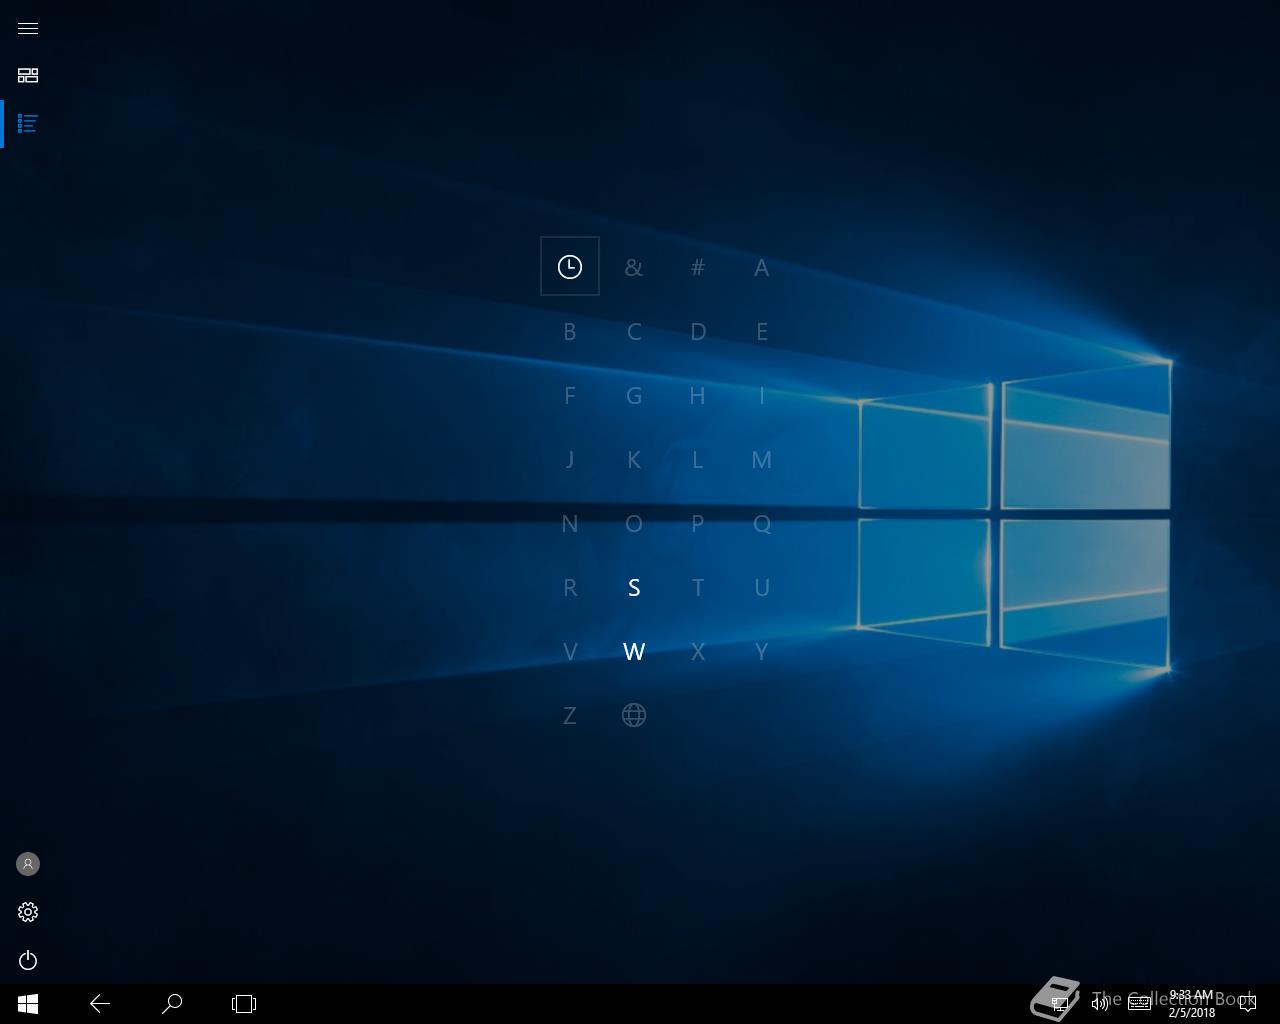Open Settings gear in Start sidebar

pyautogui.click(x=28, y=912)
